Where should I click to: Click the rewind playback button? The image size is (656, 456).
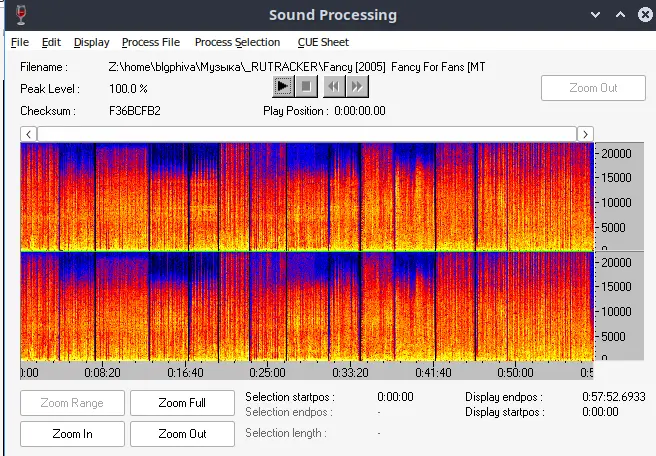point(333,87)
